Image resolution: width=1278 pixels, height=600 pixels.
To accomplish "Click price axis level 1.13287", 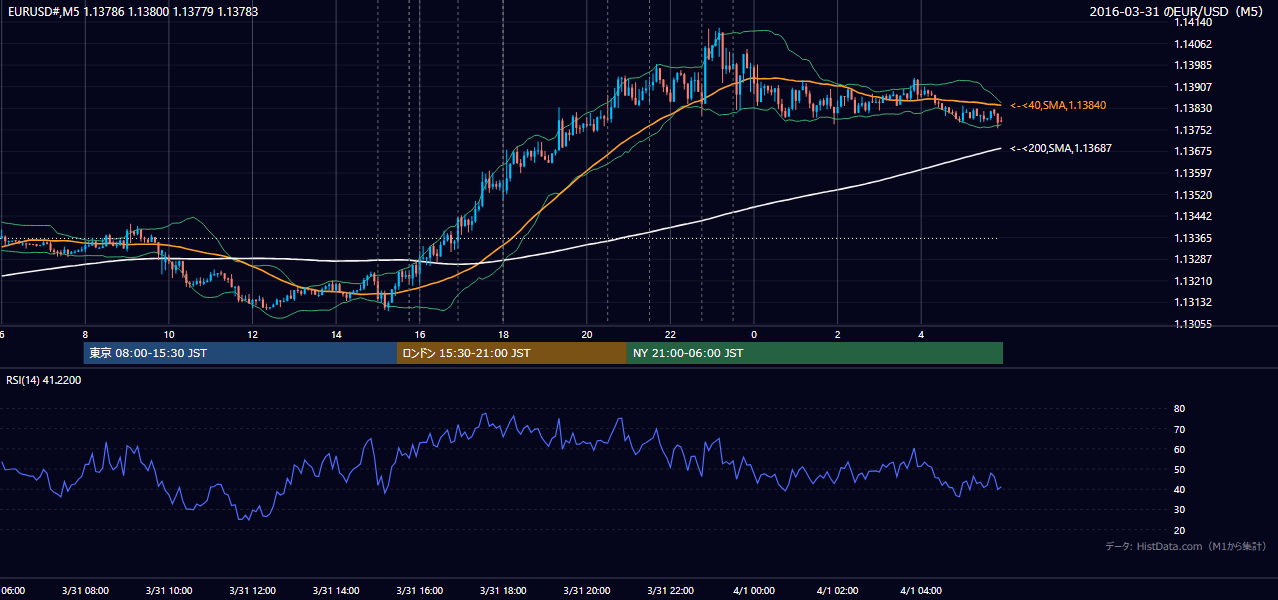I will click(1192, 259).
